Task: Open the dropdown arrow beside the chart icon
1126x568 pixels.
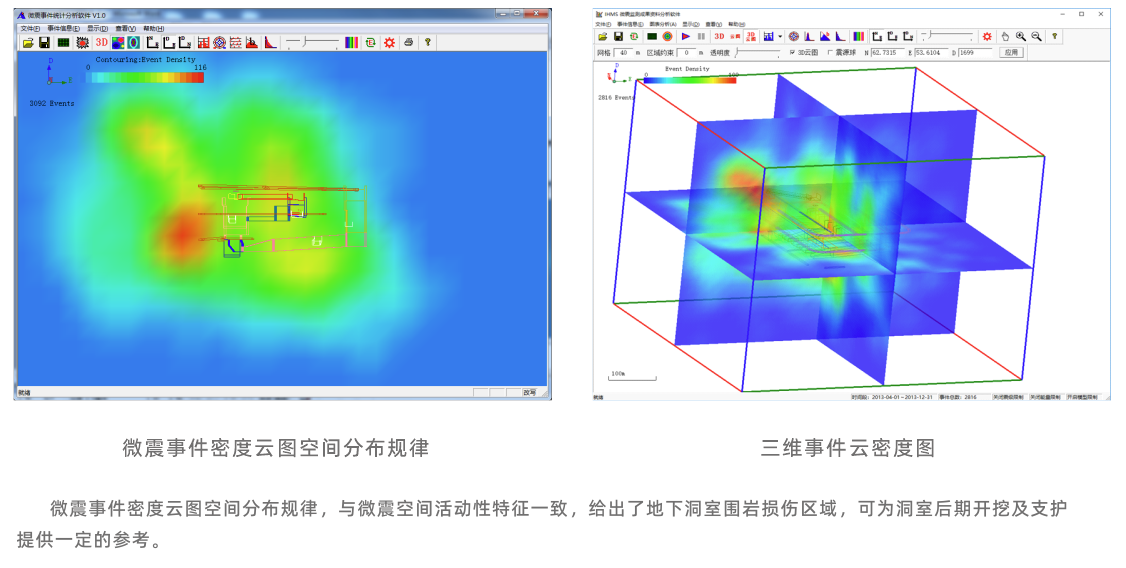Action: point(779,36)
